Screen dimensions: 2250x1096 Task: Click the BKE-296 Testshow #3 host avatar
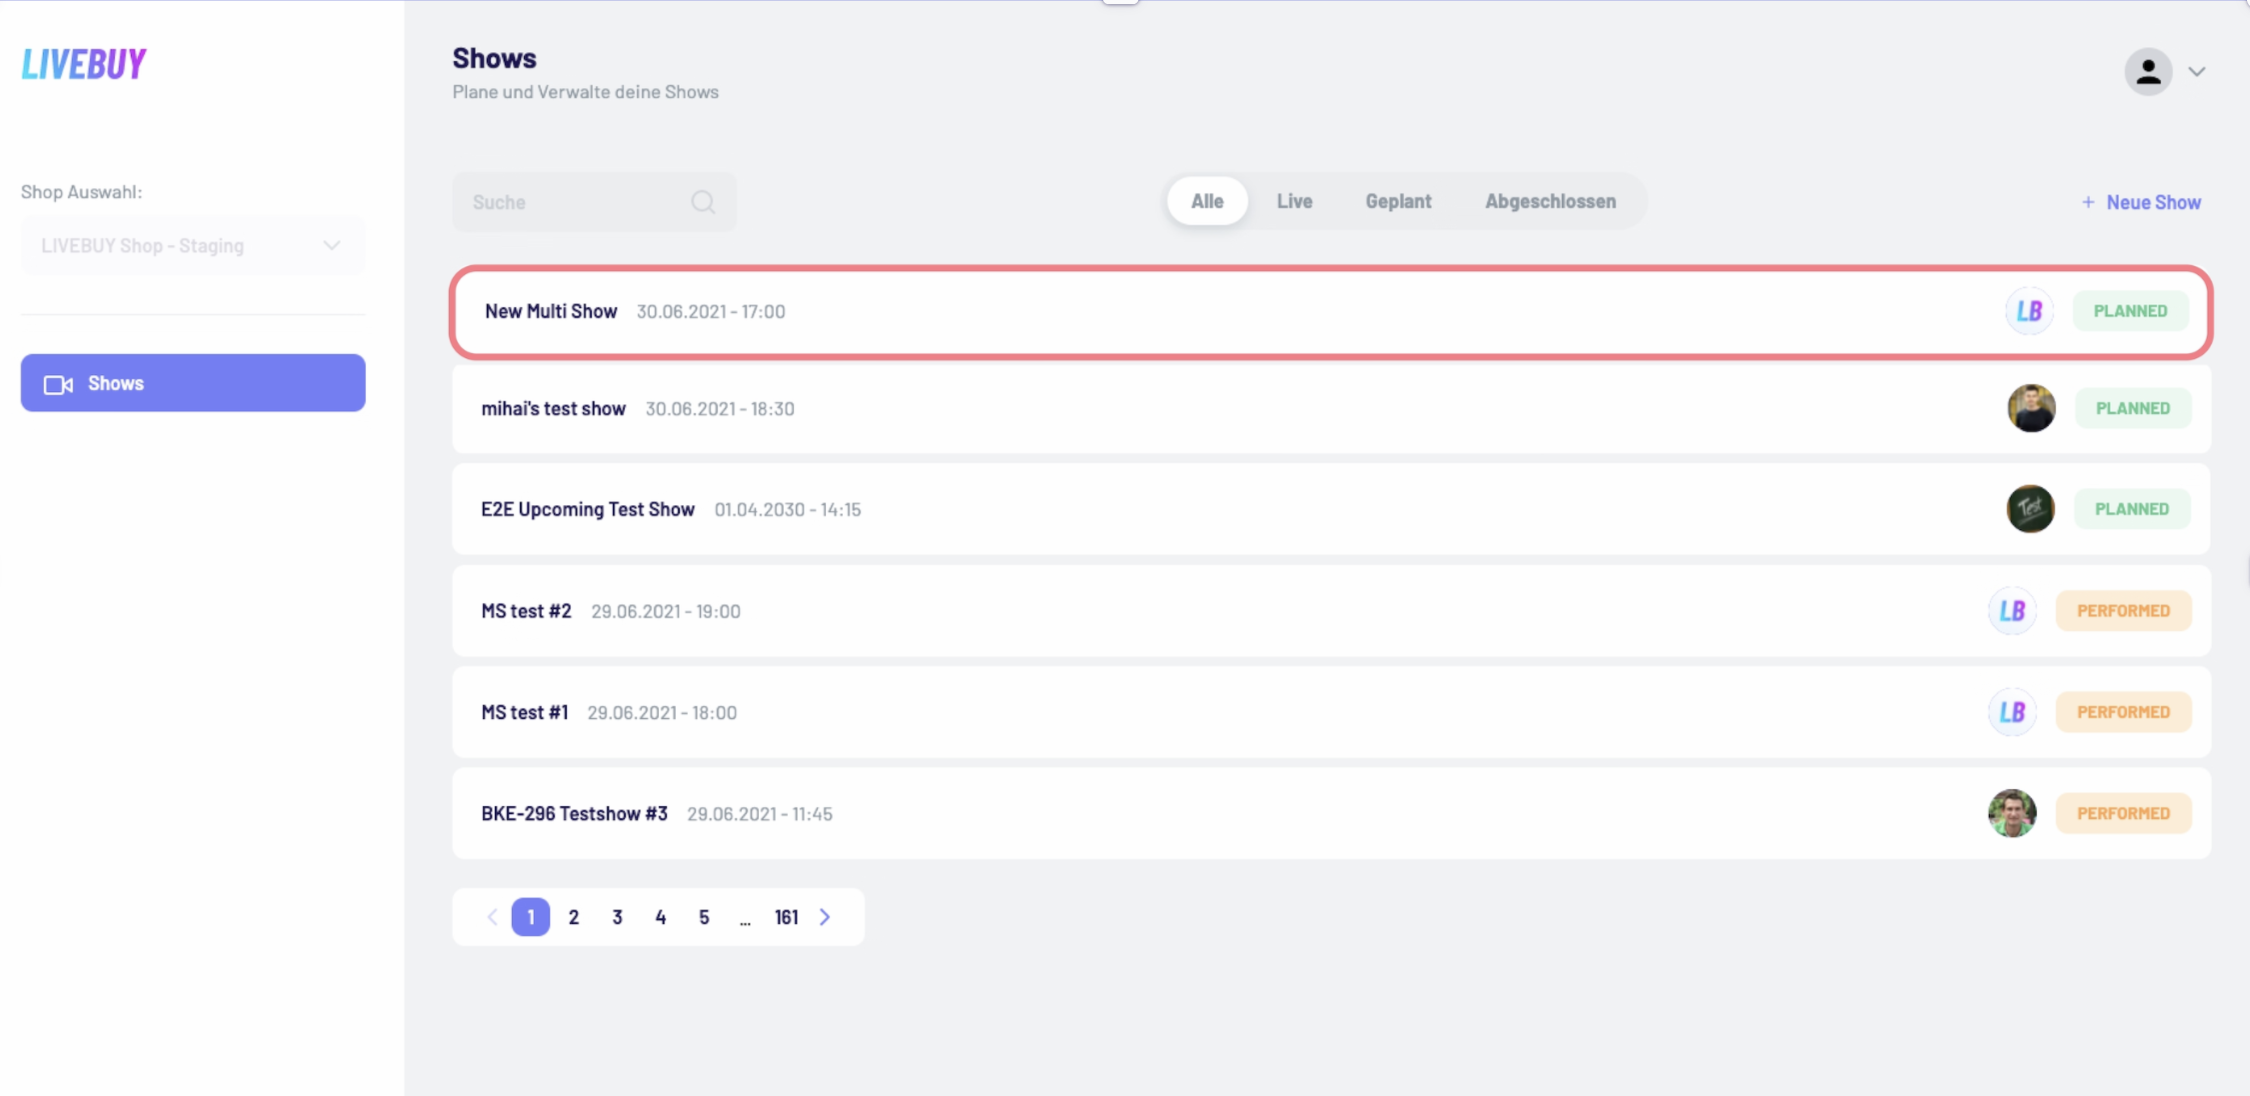[x=2012, y=814]
